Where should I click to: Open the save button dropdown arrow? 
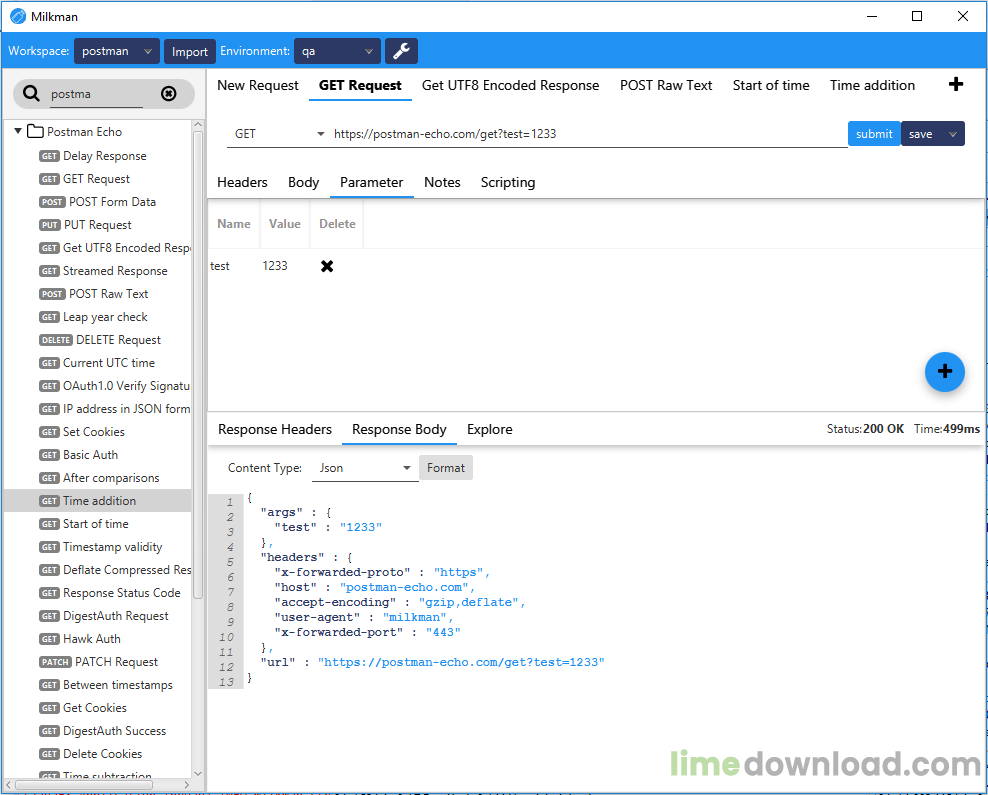pyautogui.click(x=952, y=134)
